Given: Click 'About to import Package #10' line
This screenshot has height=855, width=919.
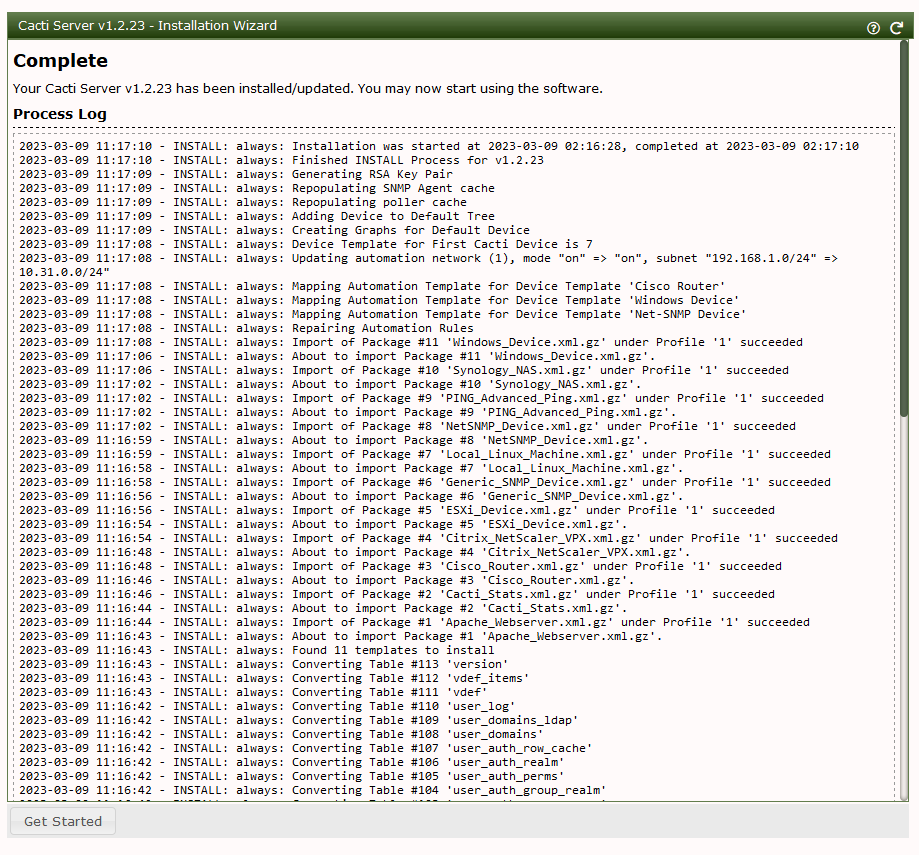Looking at the screenshot, I should pos(330,385).
